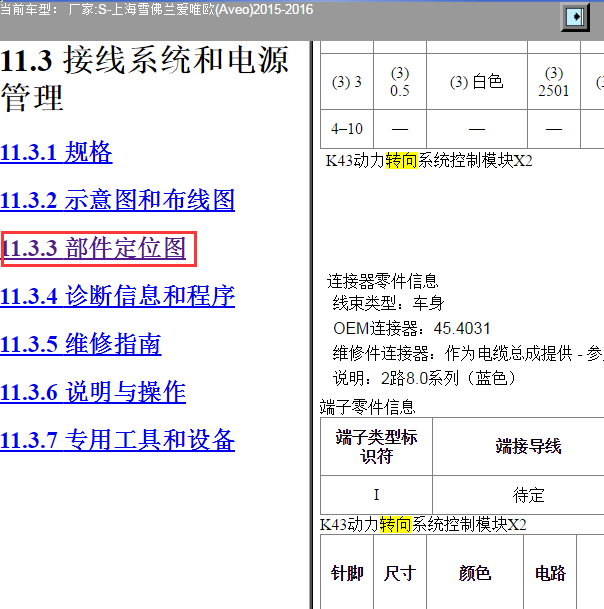Click table cell (3) 白色
This screenshot has width=604, height=609.
(x=477, y=82)
